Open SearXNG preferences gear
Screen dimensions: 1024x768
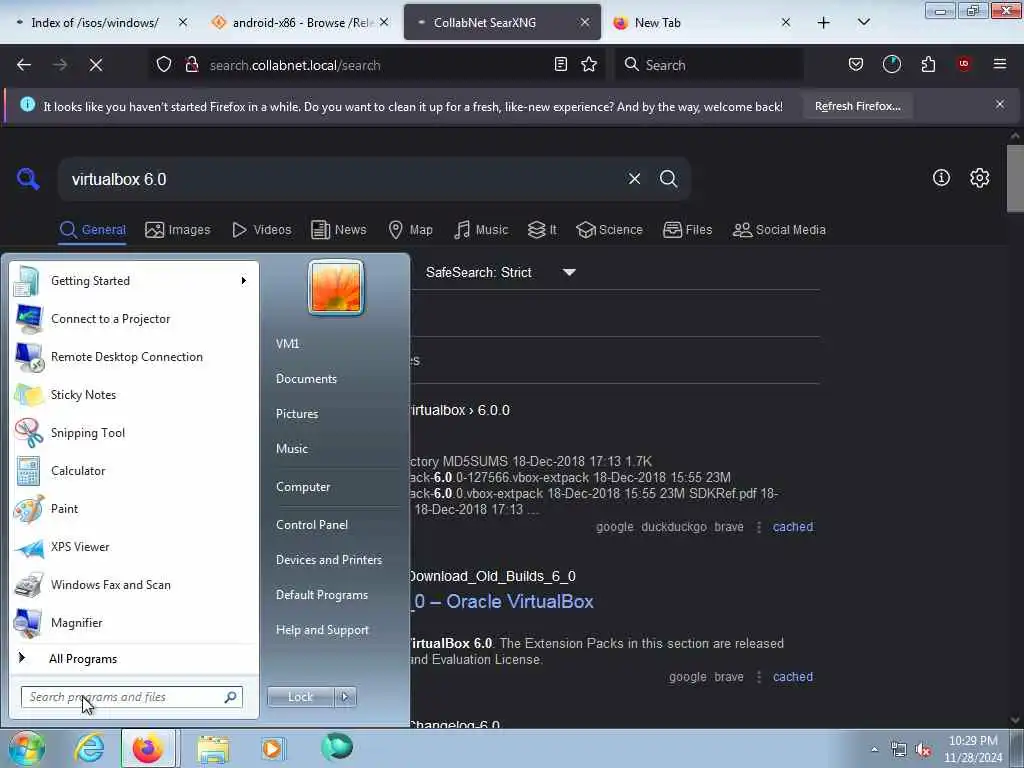(979, 178)
